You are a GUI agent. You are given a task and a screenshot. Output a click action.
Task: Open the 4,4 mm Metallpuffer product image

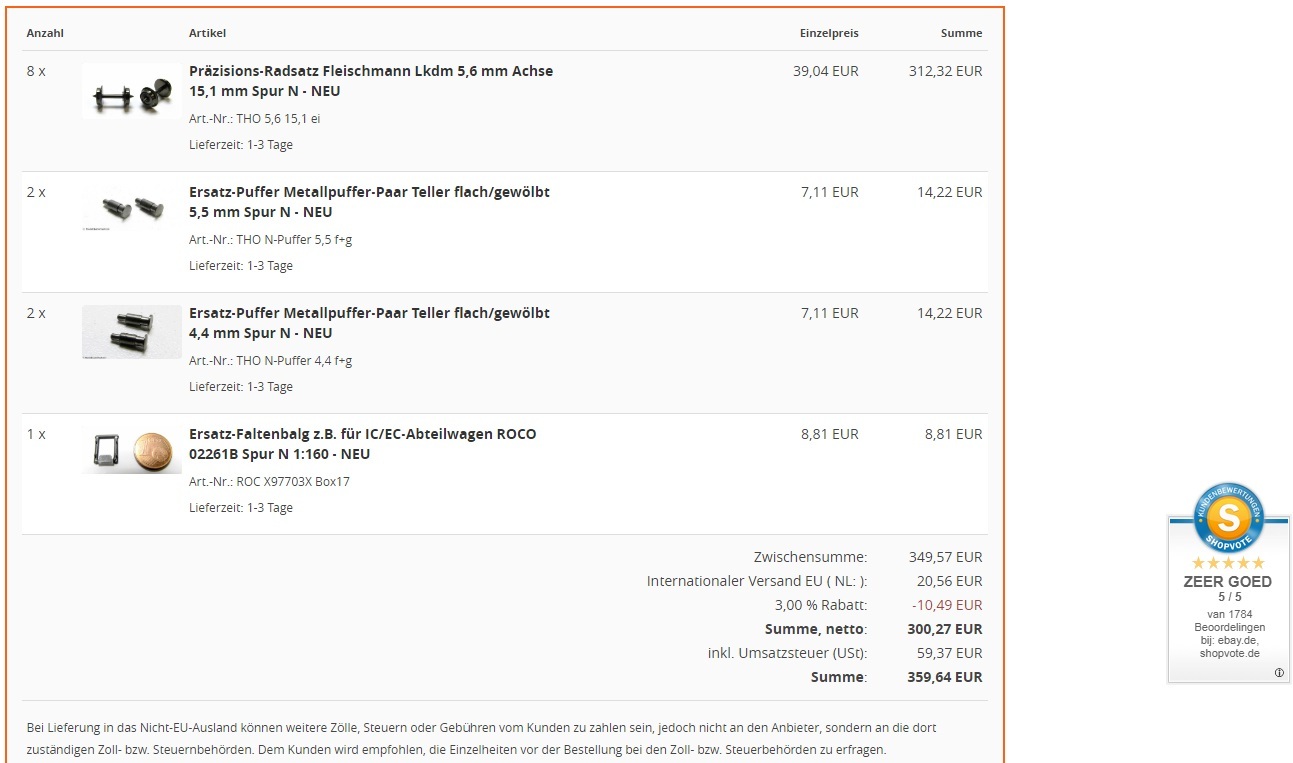pyautogui.click(x=132, y=332)
